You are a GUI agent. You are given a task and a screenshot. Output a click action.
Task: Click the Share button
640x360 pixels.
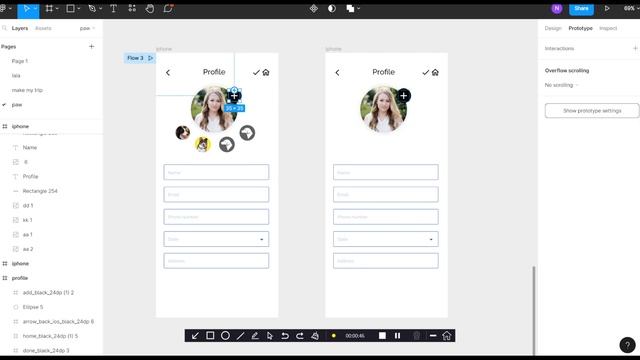click(581, 9)
